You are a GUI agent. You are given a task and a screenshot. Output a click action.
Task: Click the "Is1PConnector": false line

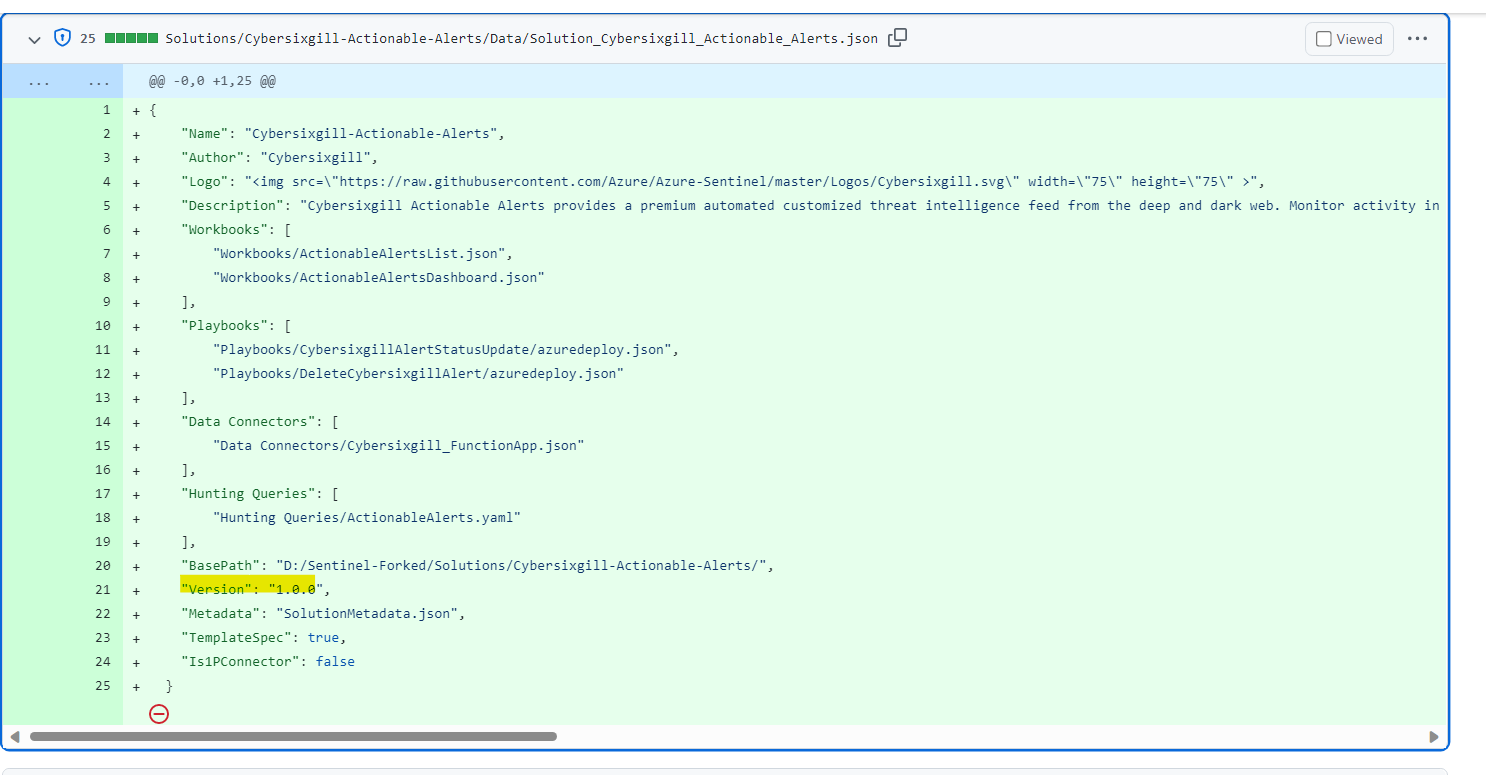[268, 662]
